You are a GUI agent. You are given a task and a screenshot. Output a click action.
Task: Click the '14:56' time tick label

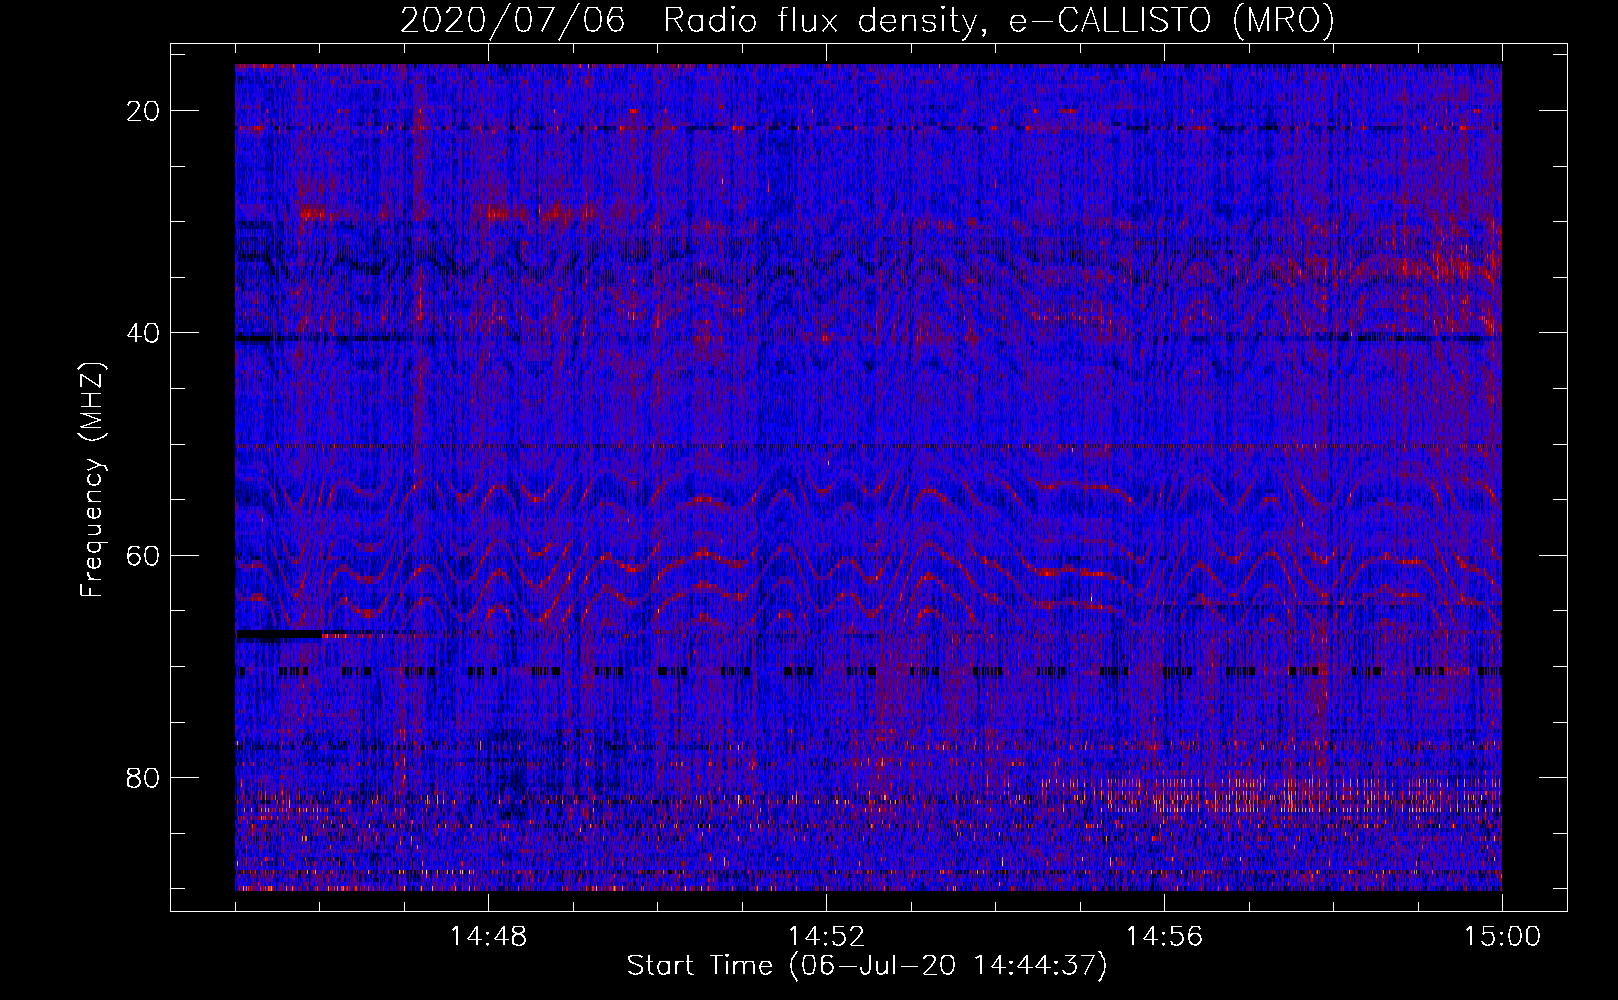[1164, 937]
